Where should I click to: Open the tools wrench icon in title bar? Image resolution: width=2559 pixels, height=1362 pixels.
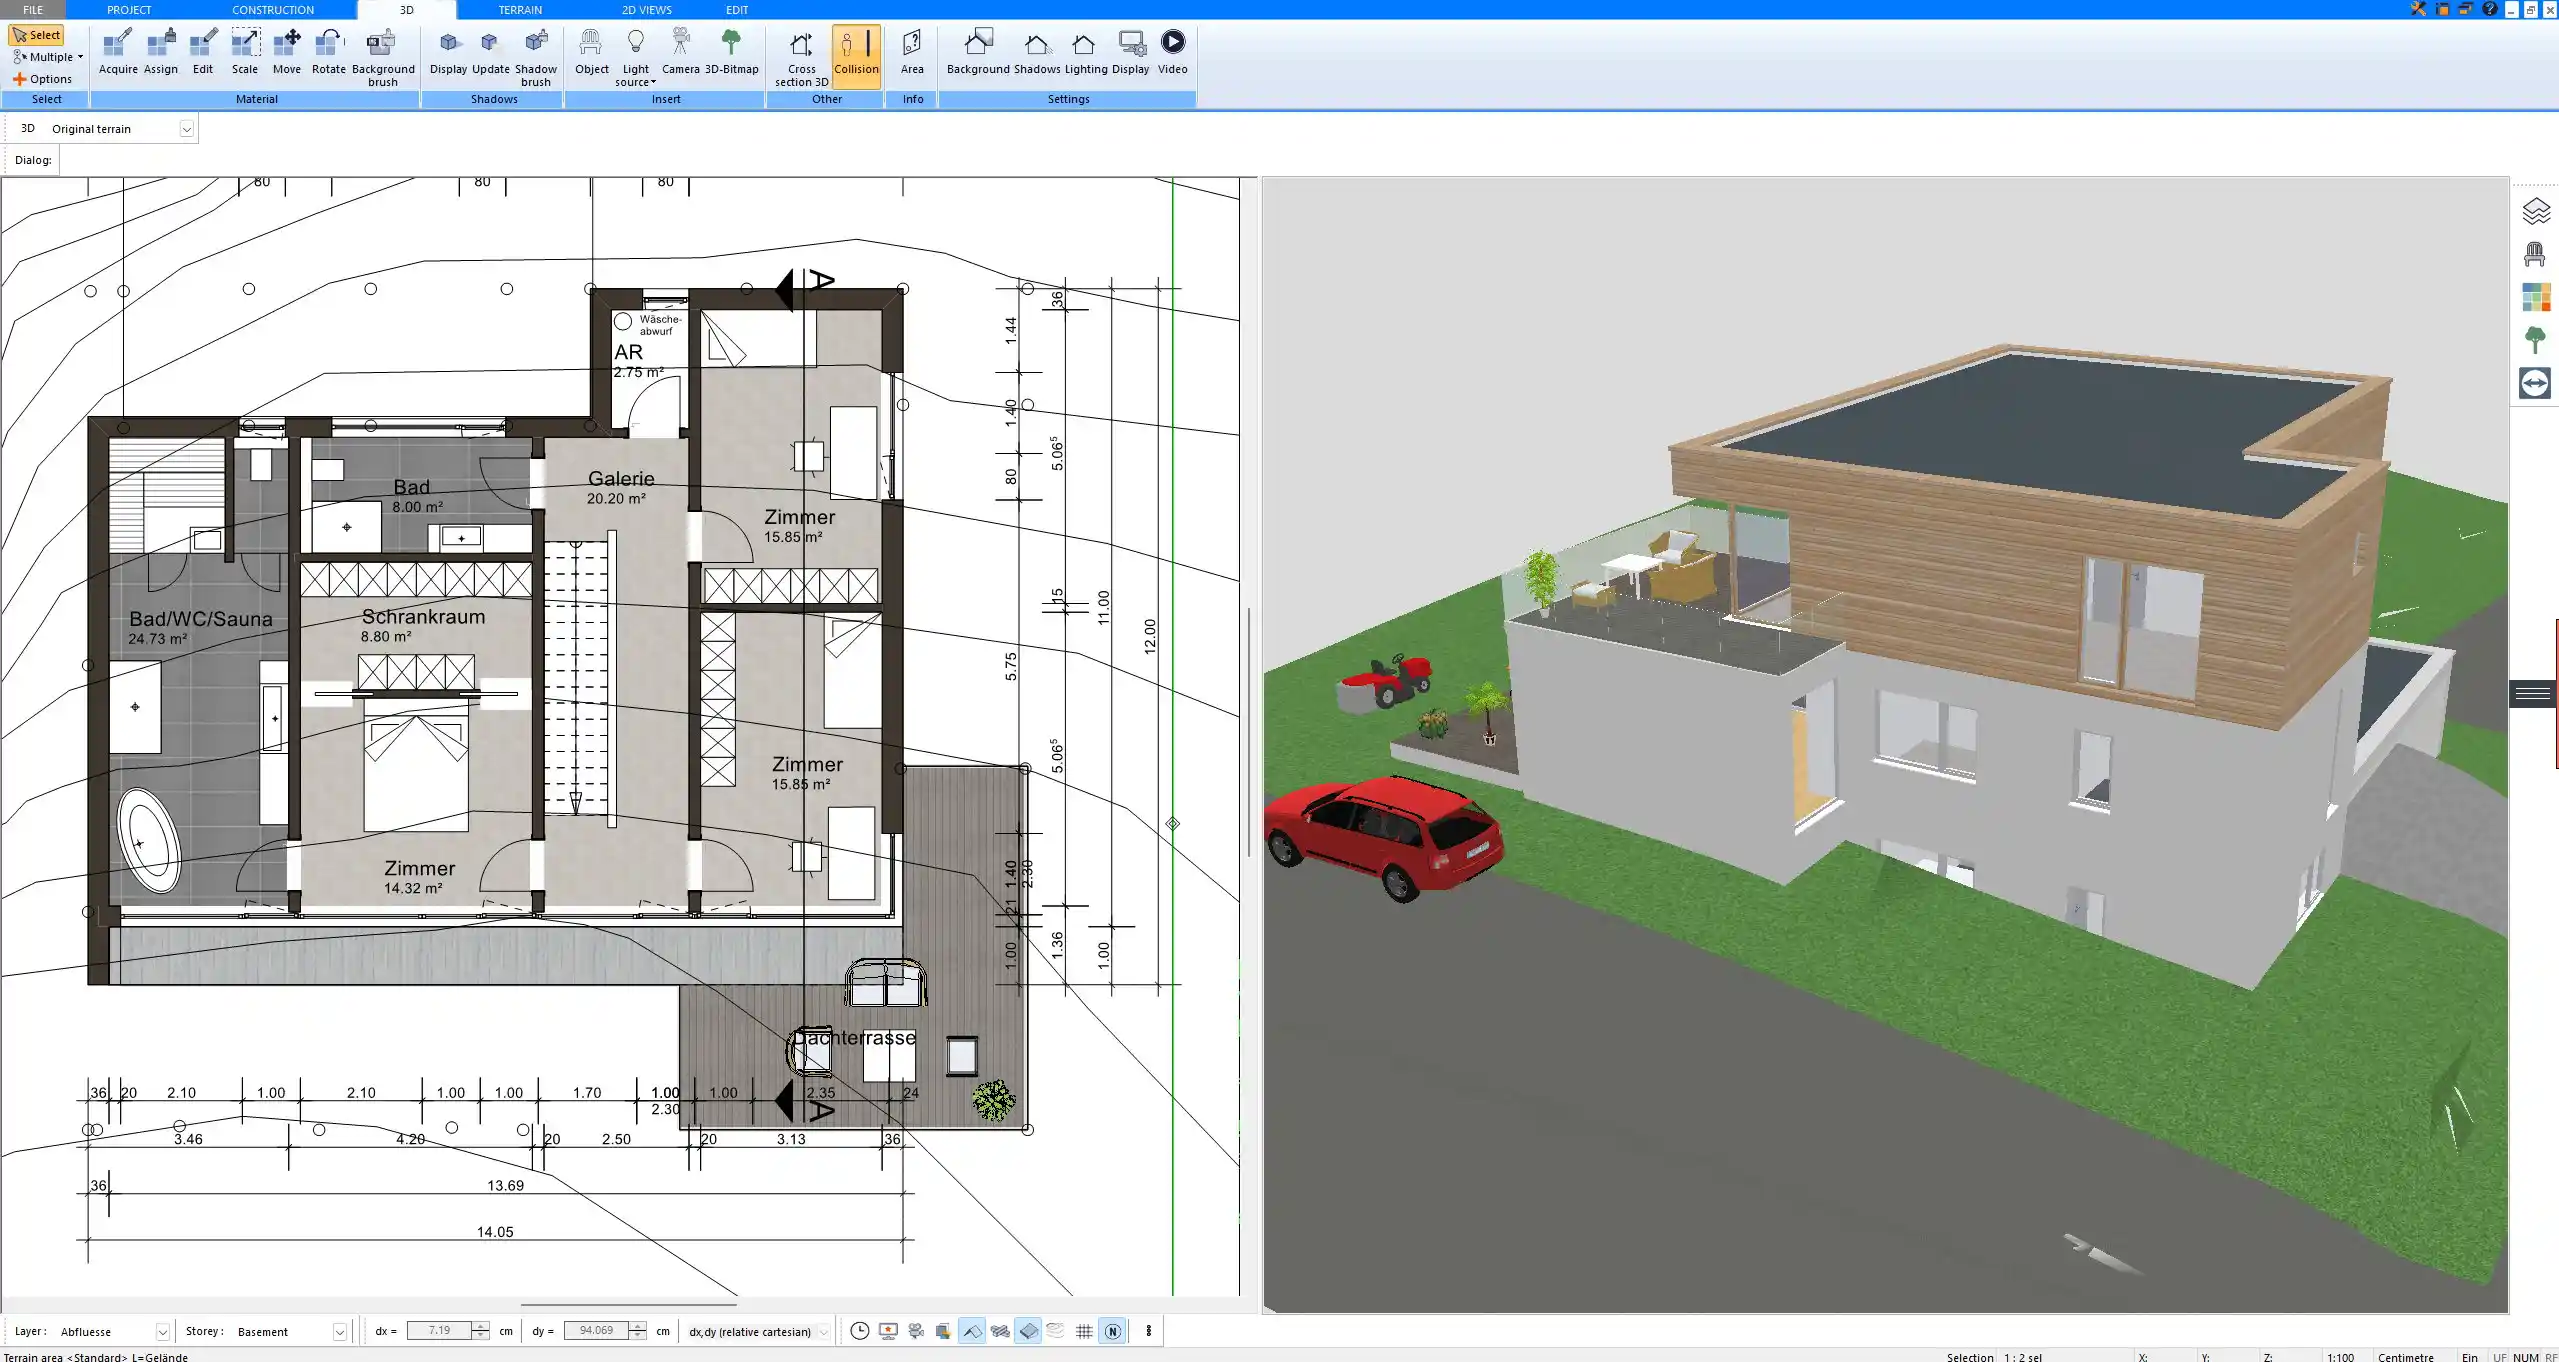(x=2418, y=9)
